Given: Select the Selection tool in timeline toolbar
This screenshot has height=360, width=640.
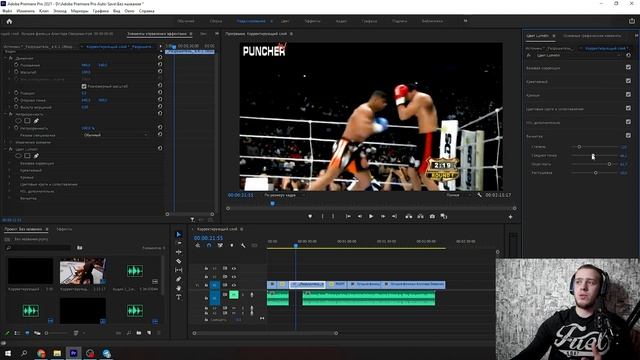Looking at the screenshot, I should [x=179, y=234].
